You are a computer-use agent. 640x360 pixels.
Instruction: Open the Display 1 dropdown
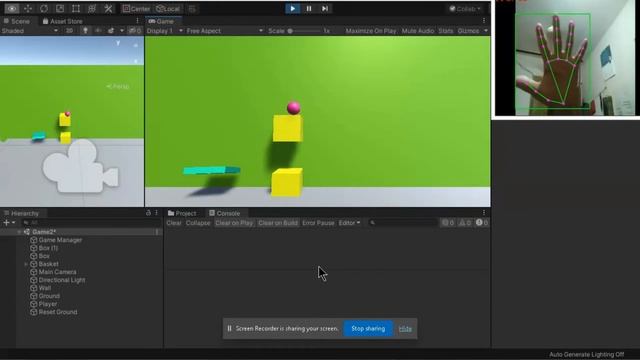tap(164, 31)
